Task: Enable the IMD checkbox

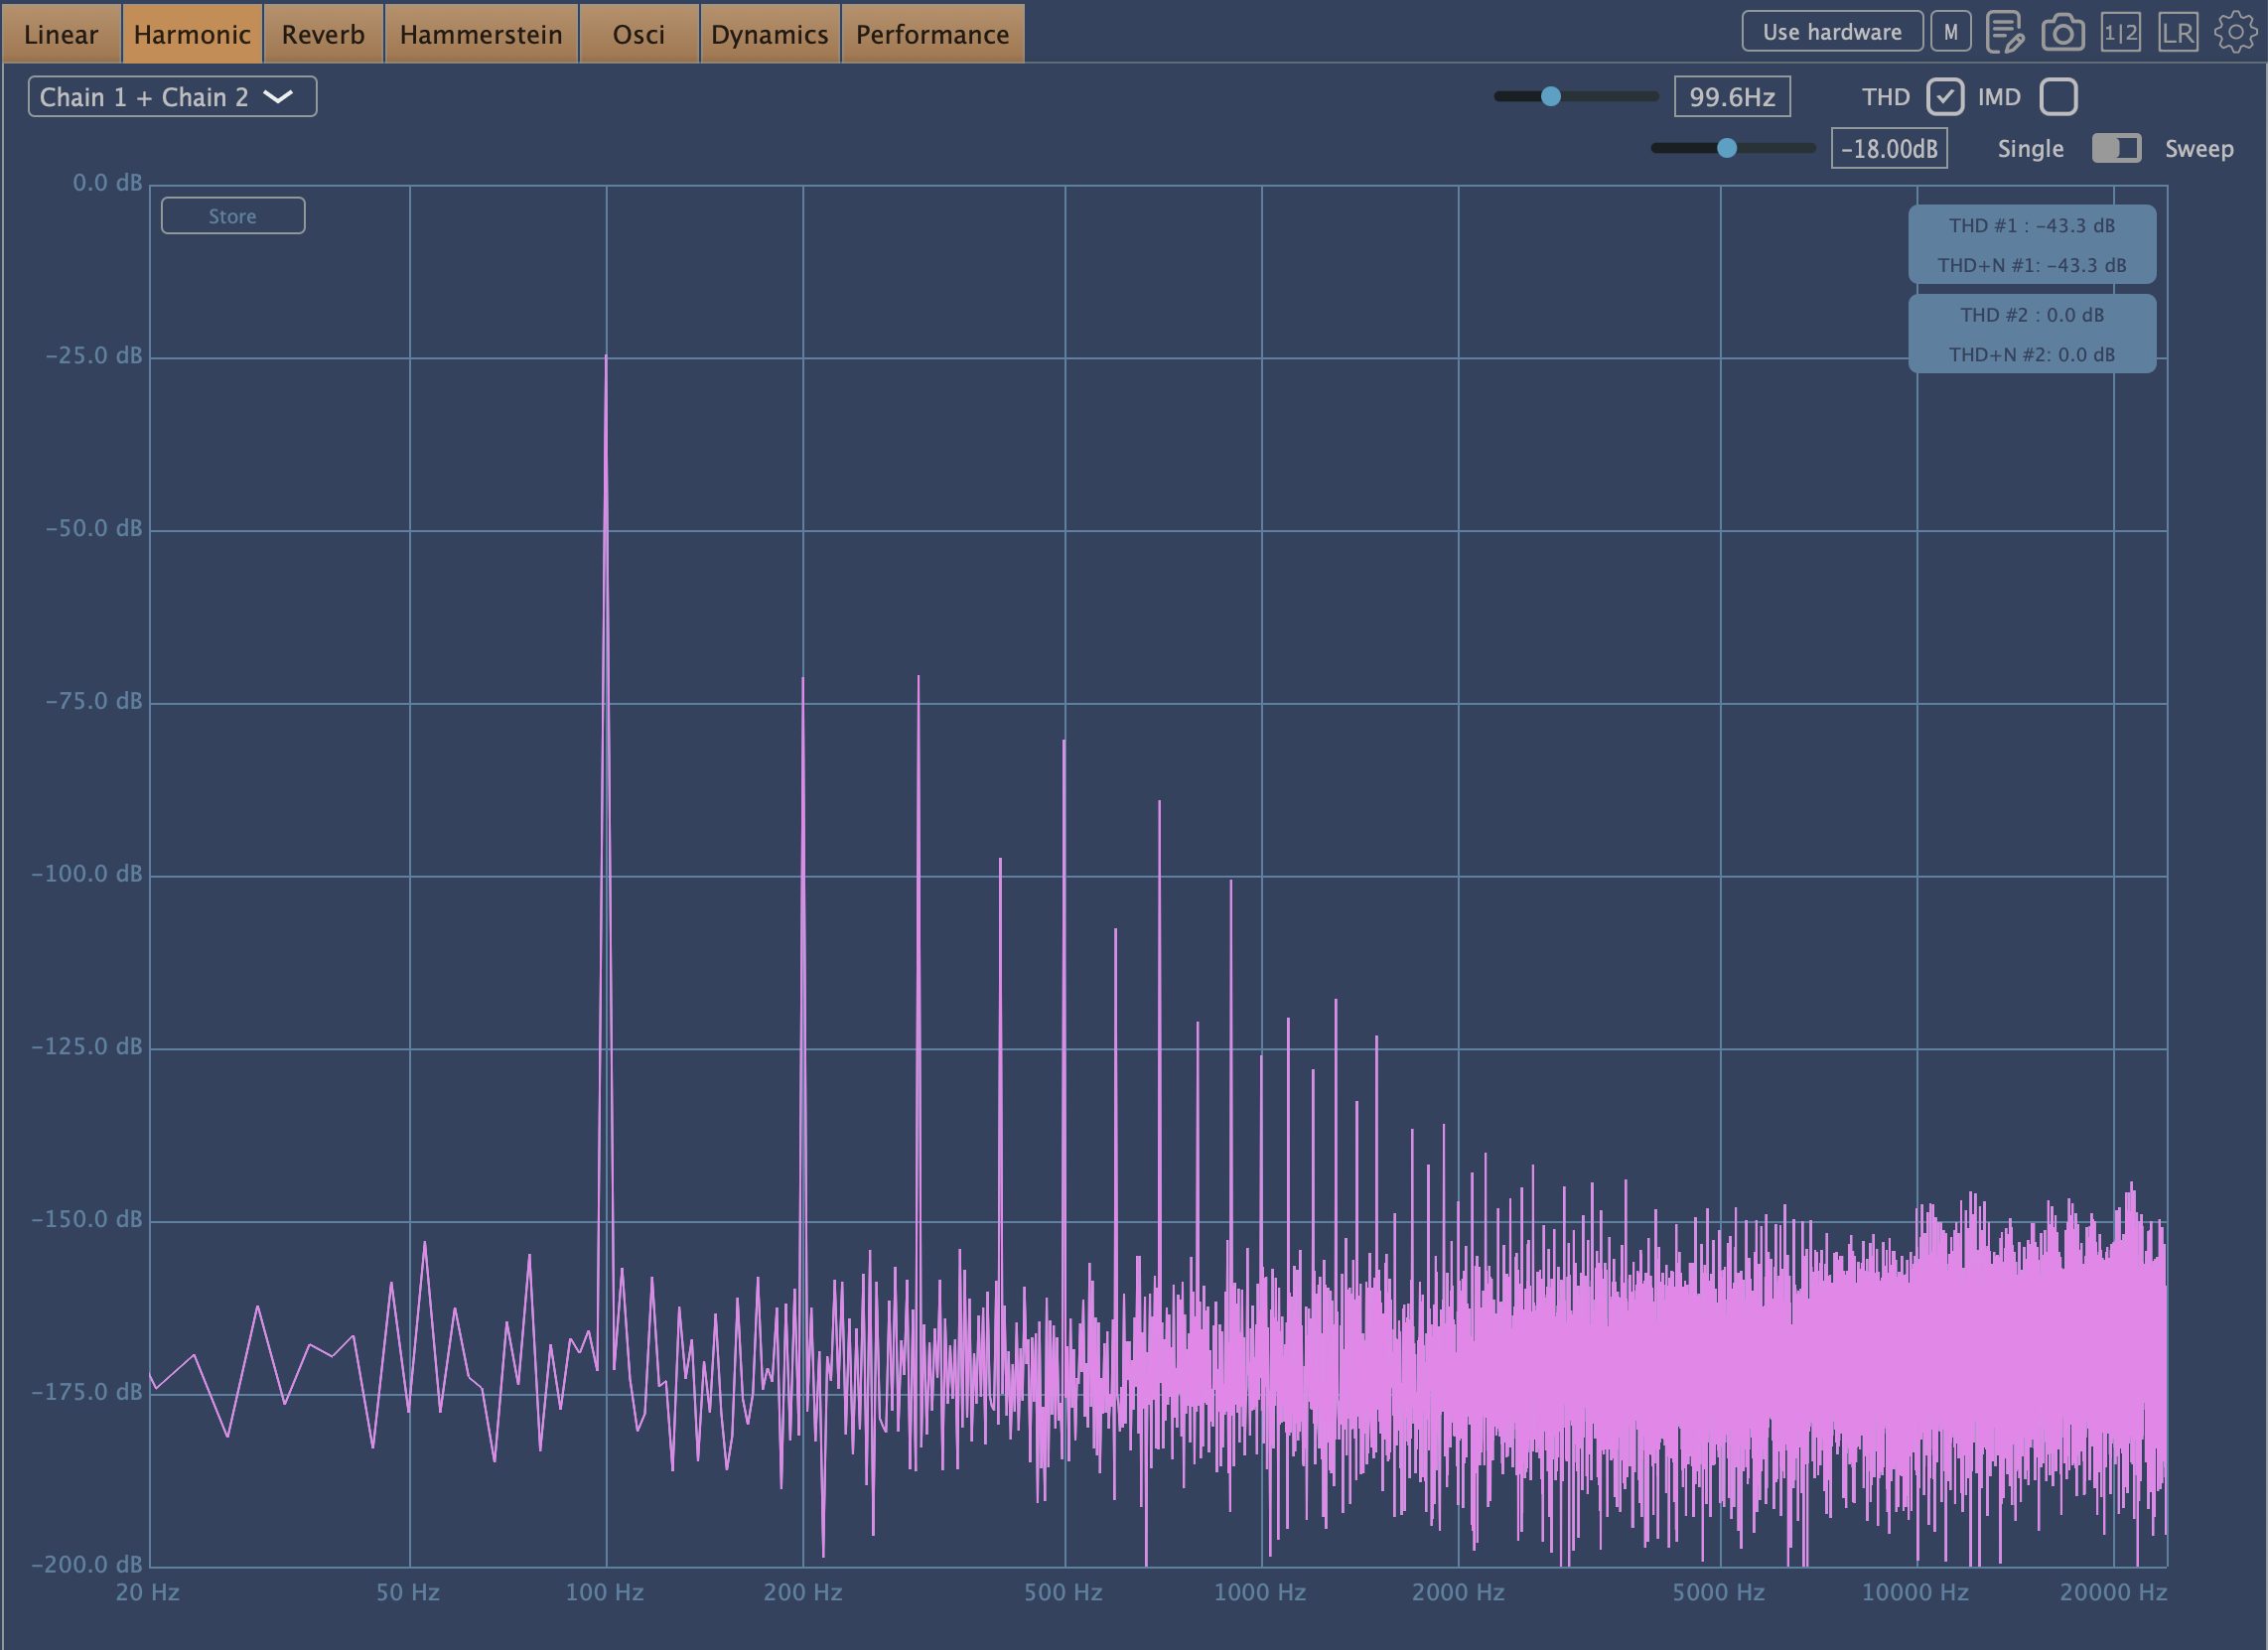Action: pos(2059,97)
